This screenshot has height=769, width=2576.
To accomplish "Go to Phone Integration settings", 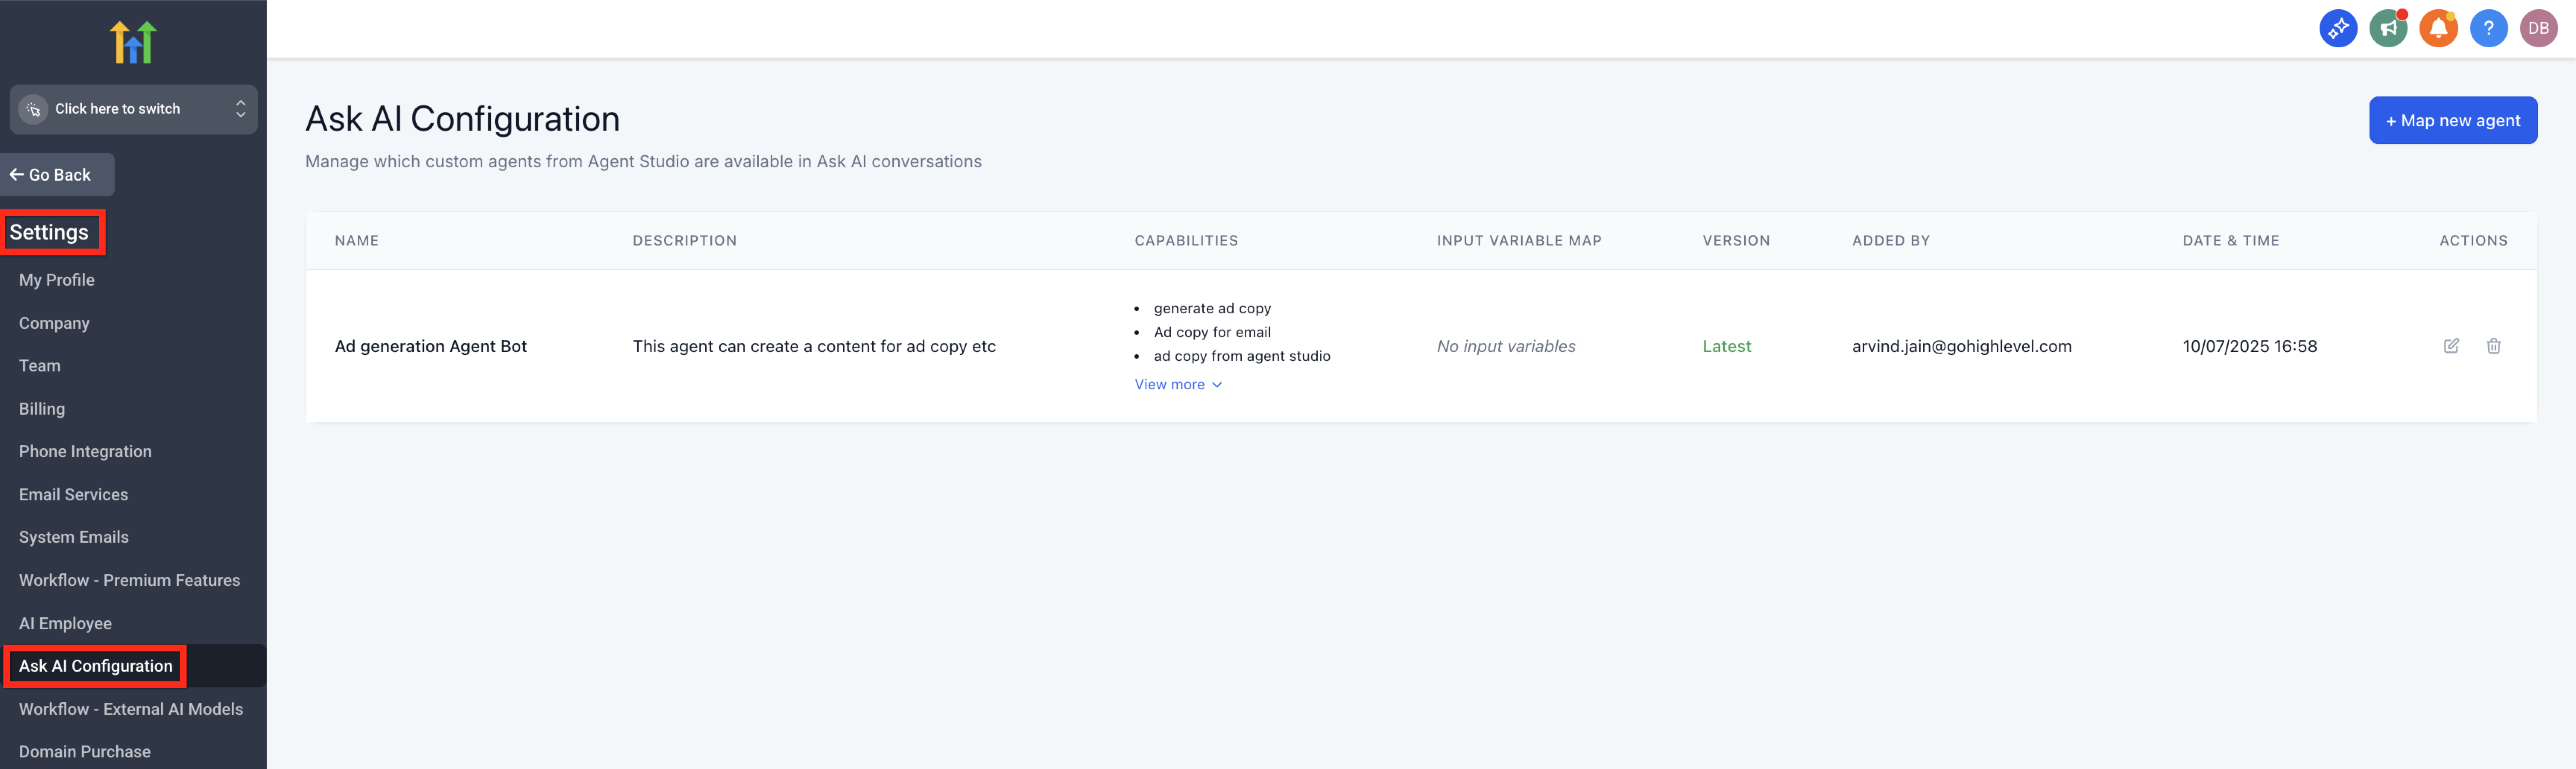I will tap(85, 451).
